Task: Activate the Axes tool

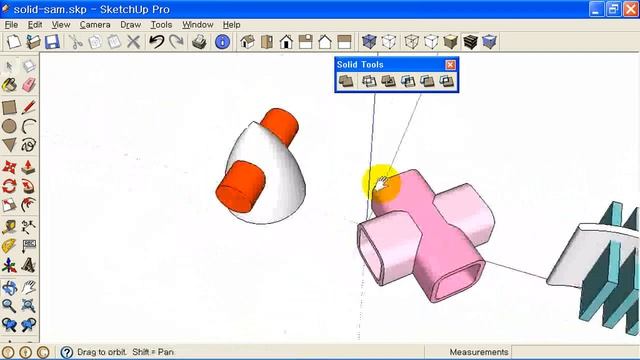Action: pos(9,265)
